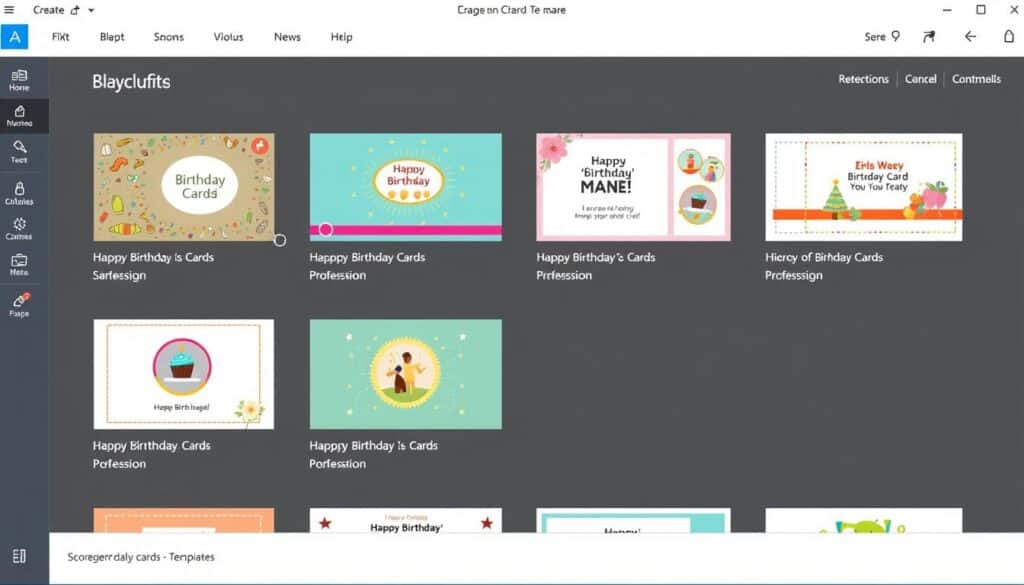This screenshot has width=1024, height=585.
Task: Click the back arrow in the top bar
Action: pyautogui.click(x=970, y=36)
